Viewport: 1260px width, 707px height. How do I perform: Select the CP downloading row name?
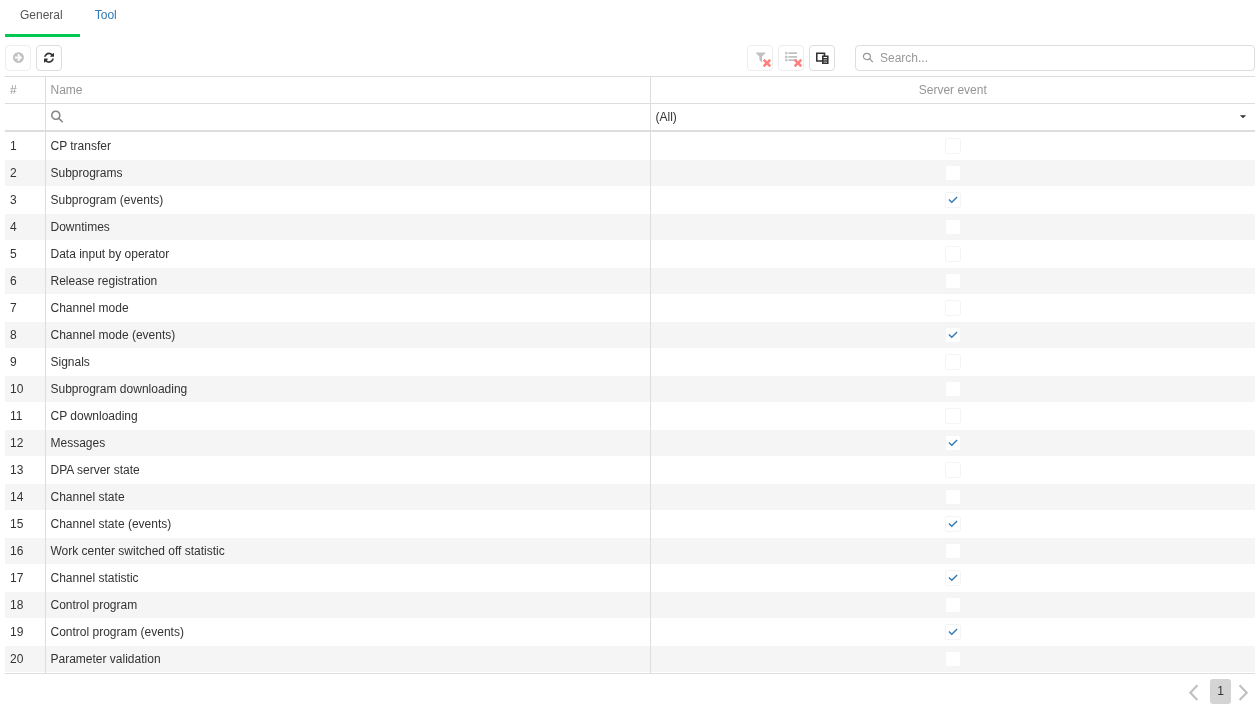coord(94,416)
